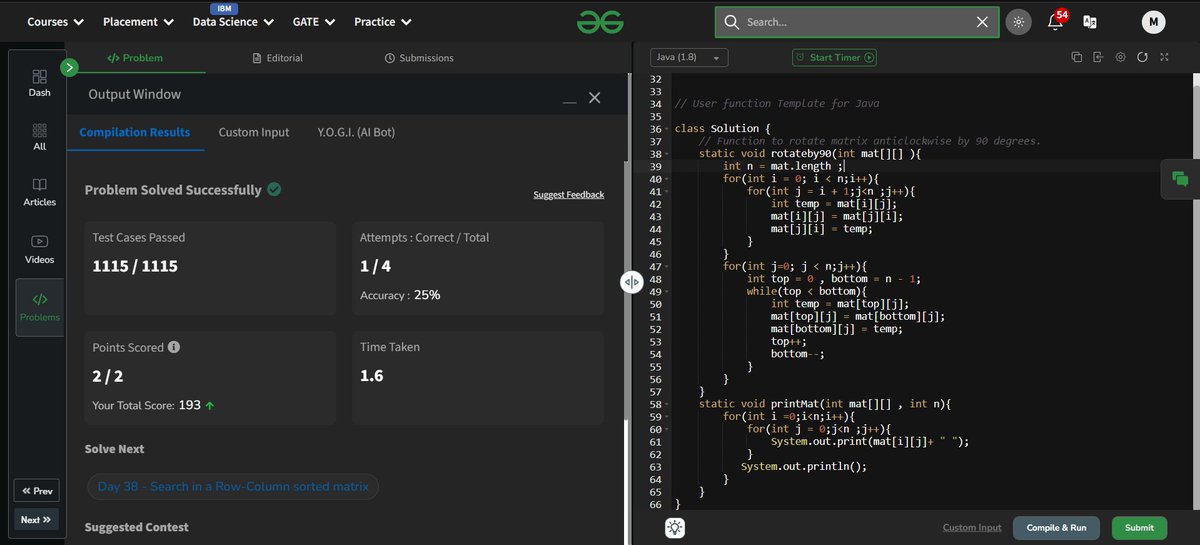Reset code using the reload icon

[1142, 57]
